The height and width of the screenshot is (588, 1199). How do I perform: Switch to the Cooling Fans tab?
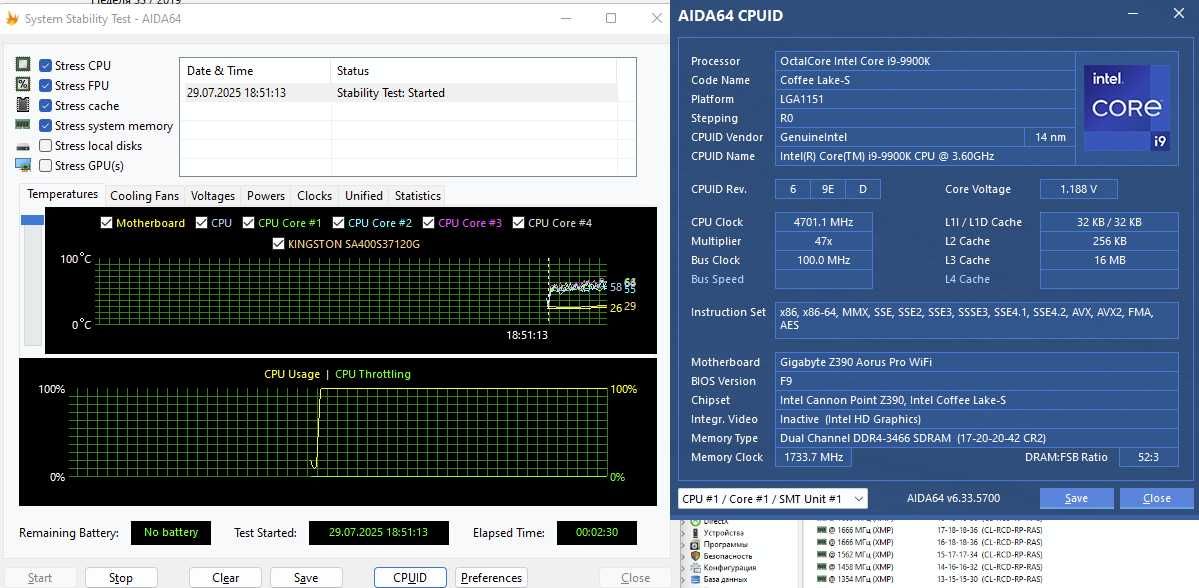tap(145, 196)
